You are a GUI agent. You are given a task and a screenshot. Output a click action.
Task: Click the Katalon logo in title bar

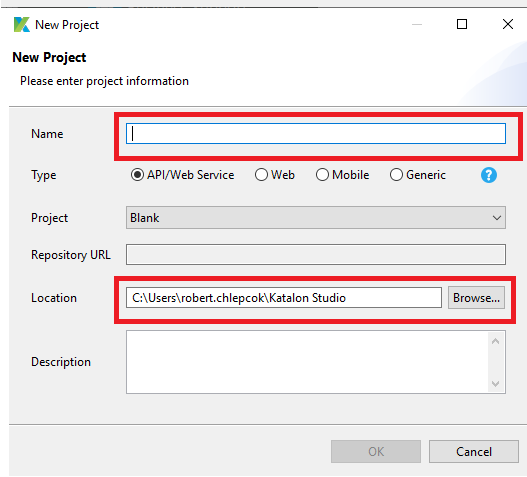[x=22, y=25]
